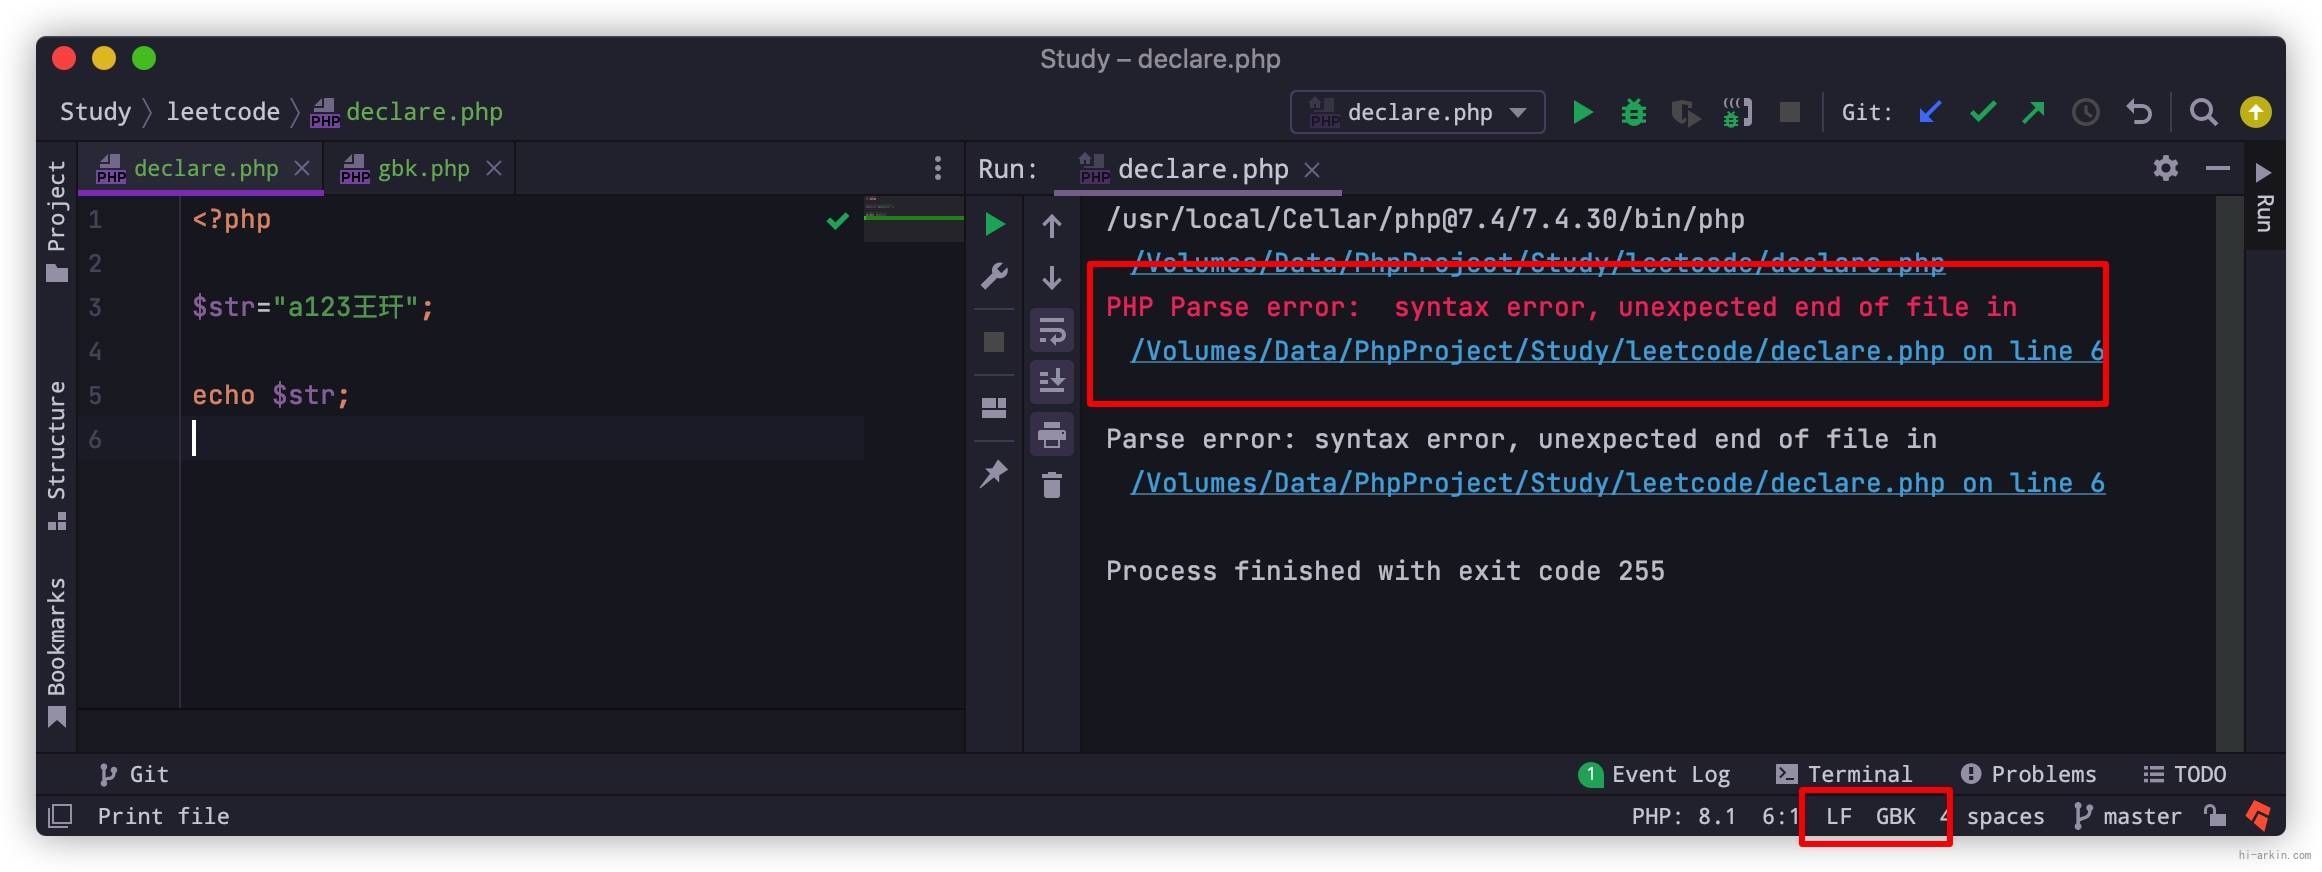Screen dimensions: 2322x872
Task: Rerun declare.php from Run panel gutter
Action: click(x=994, y=224)
